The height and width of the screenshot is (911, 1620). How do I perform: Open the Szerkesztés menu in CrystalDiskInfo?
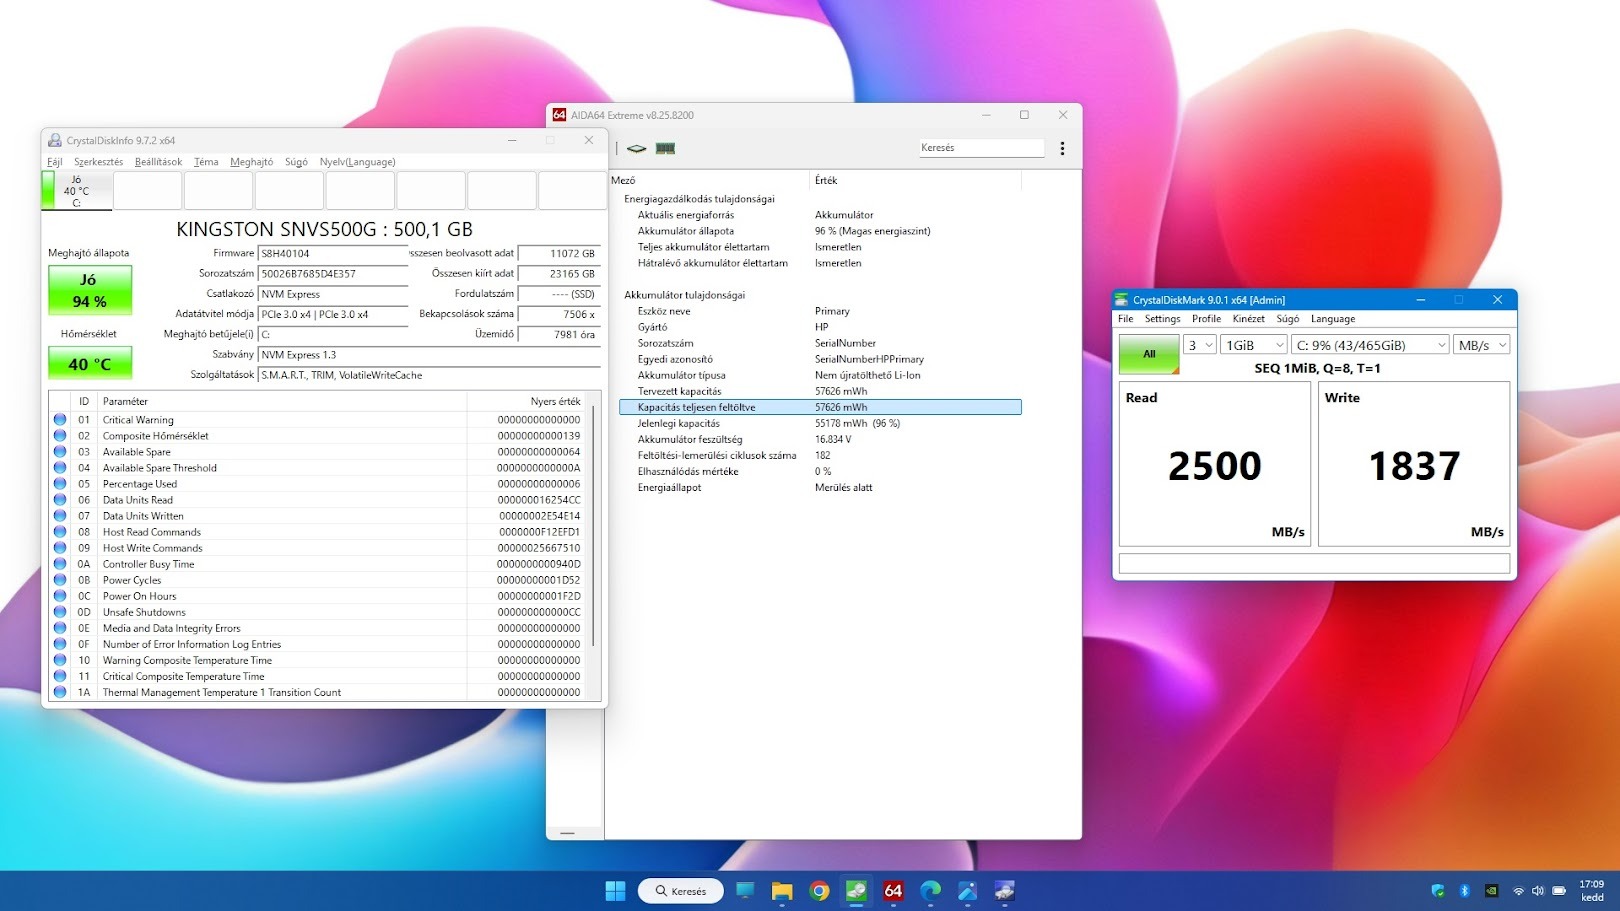[x=99, y=162]
